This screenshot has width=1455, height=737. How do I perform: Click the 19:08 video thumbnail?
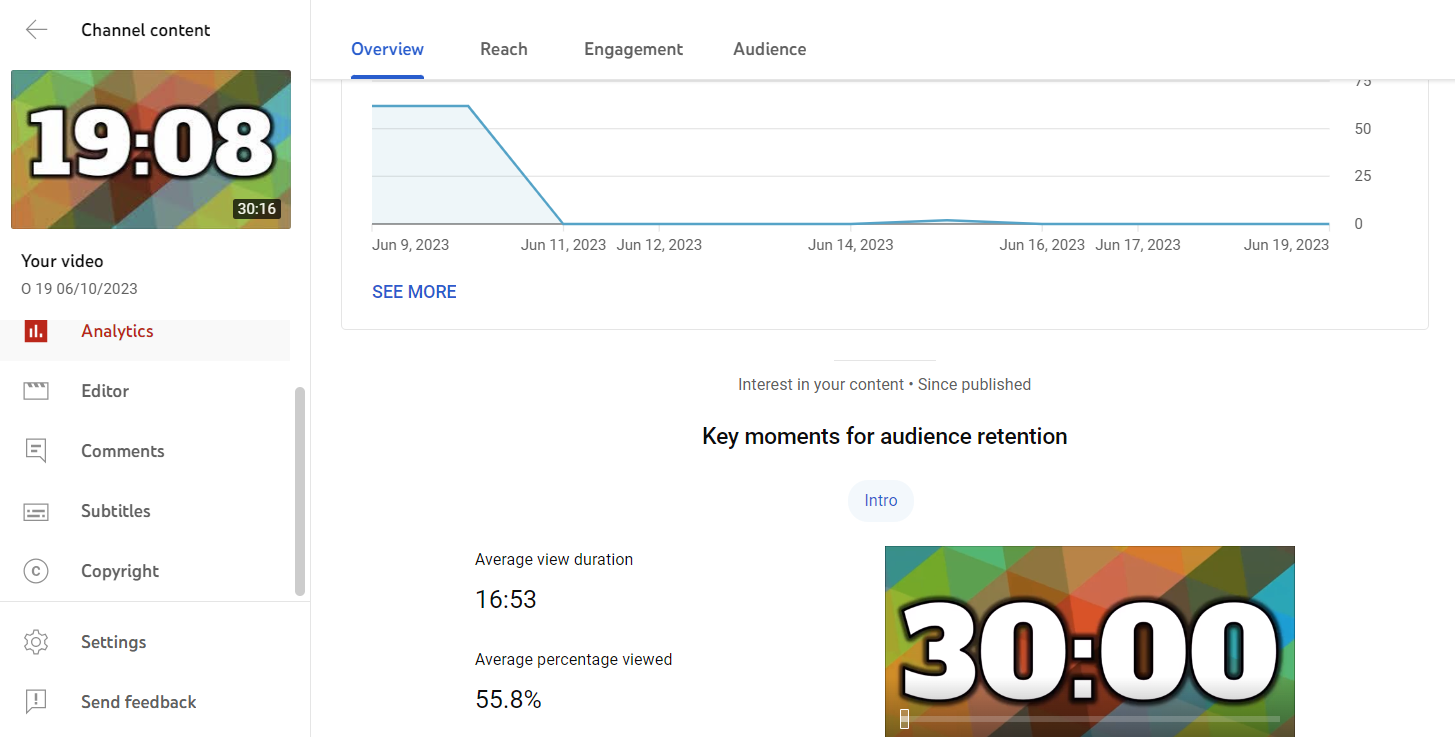click(x=150, y=149)
